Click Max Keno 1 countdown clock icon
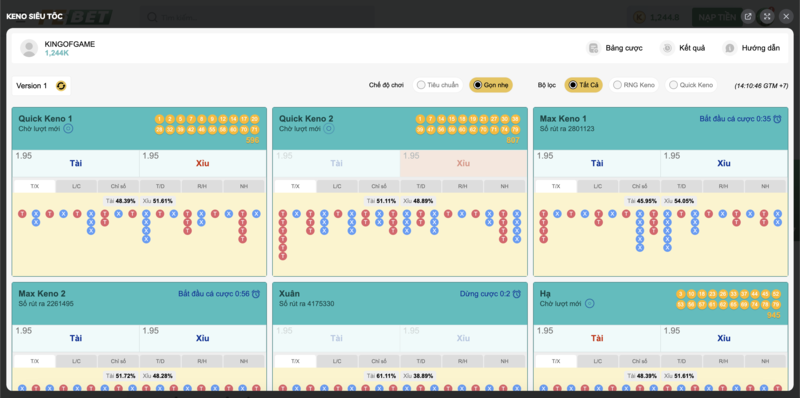Viewport: 800px width, 398px height. coord(777,119)
